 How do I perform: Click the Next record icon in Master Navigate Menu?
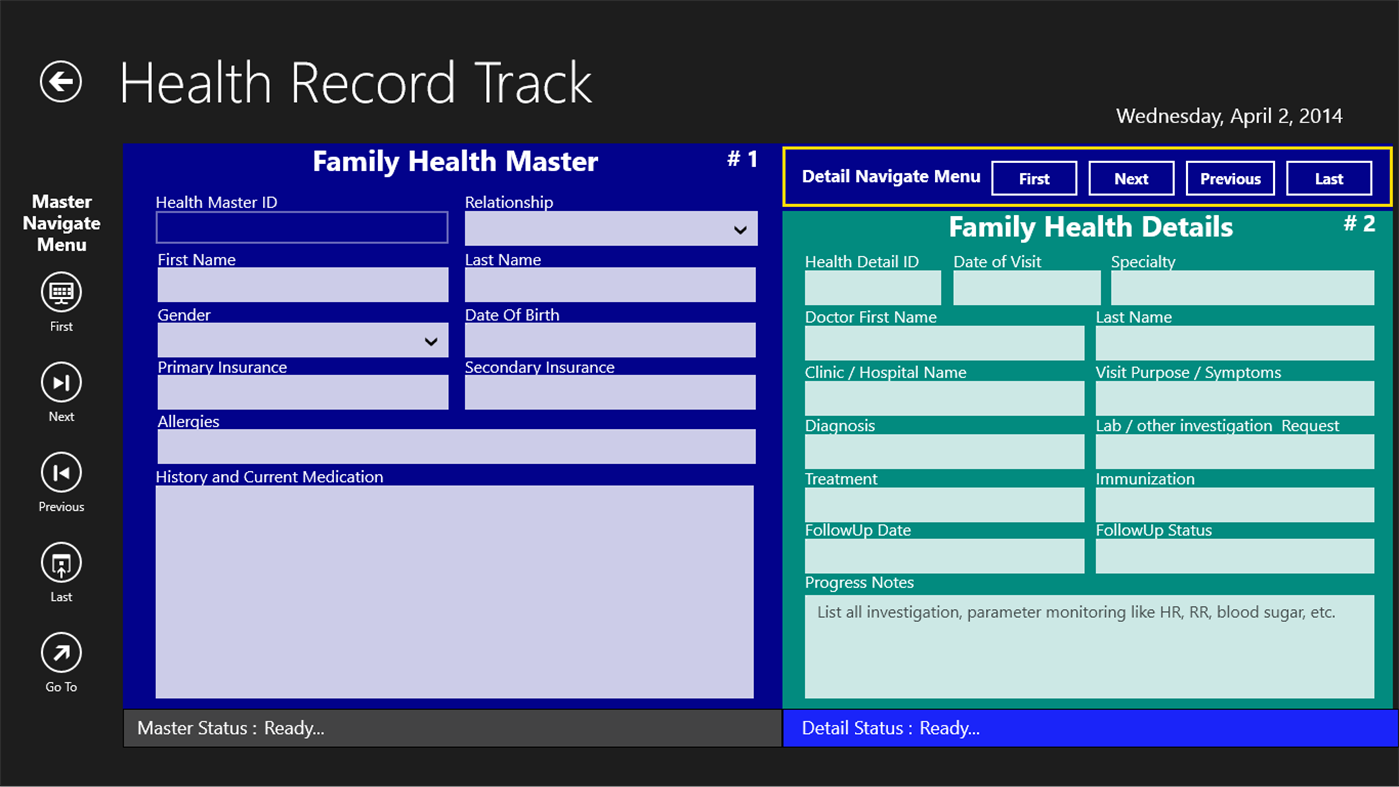61,383
